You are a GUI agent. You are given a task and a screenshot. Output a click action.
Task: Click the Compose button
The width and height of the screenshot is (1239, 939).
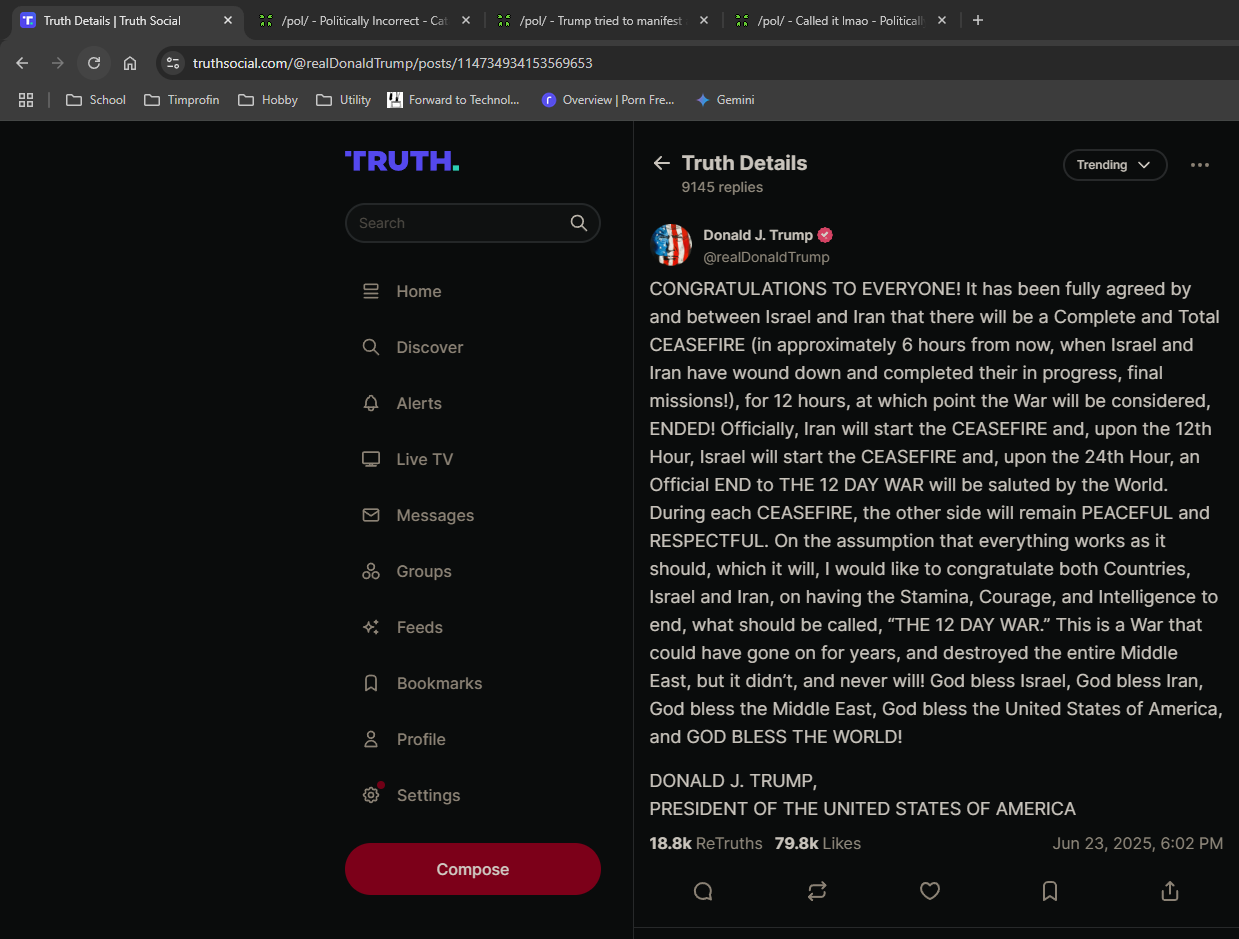[x=473, y=869]
